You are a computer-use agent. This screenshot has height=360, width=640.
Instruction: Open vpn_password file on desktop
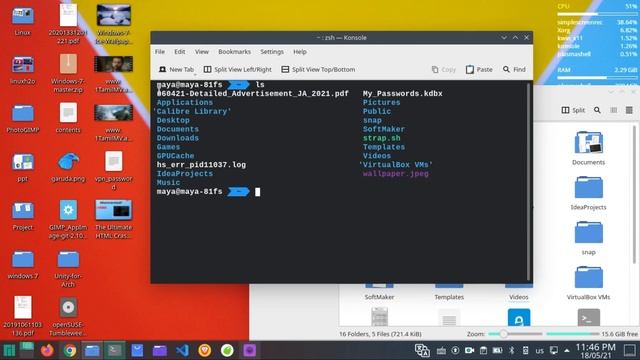pos(113,171)
